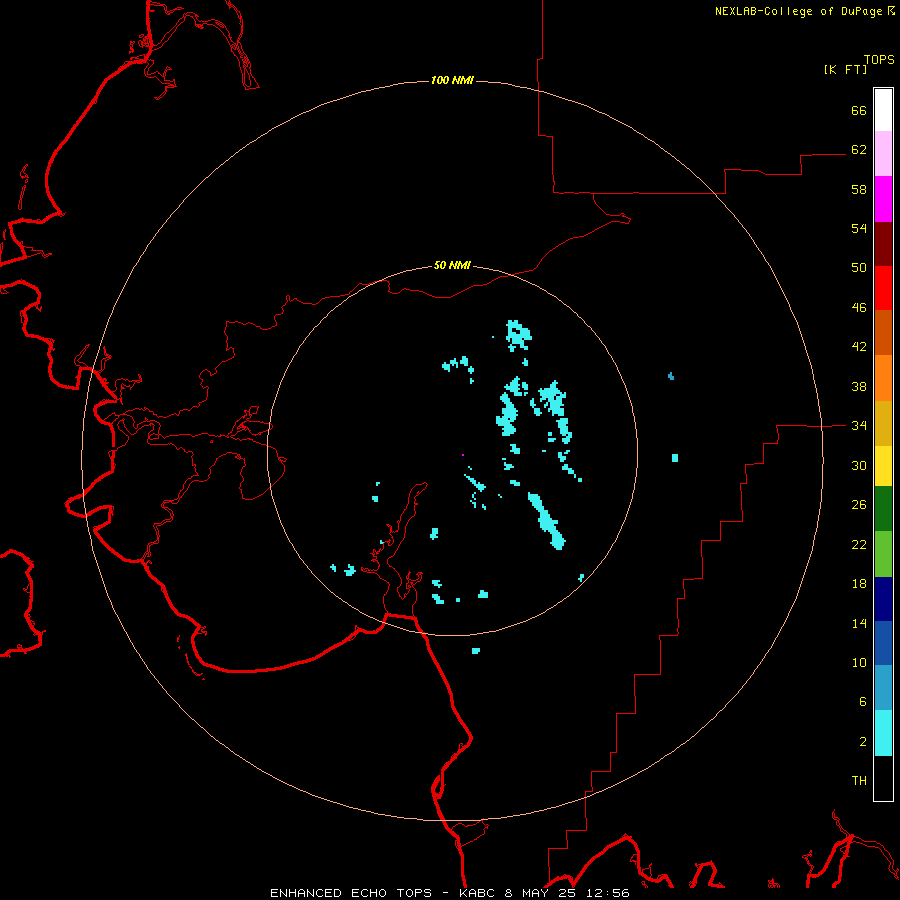Click the 22 legend value

tap(859, 544)
